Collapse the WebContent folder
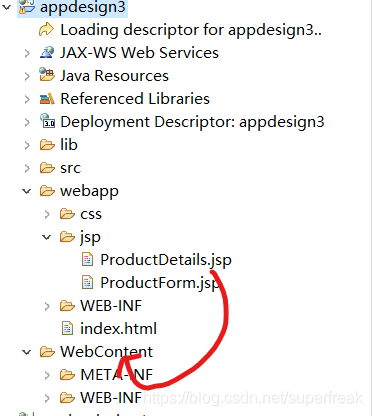 (x=27, y=352)
